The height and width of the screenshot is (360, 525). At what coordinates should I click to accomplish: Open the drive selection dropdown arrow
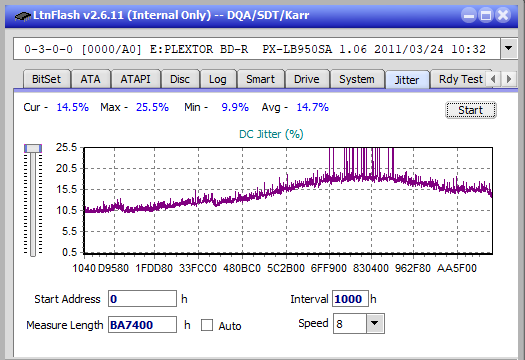(x=509, y=49)
